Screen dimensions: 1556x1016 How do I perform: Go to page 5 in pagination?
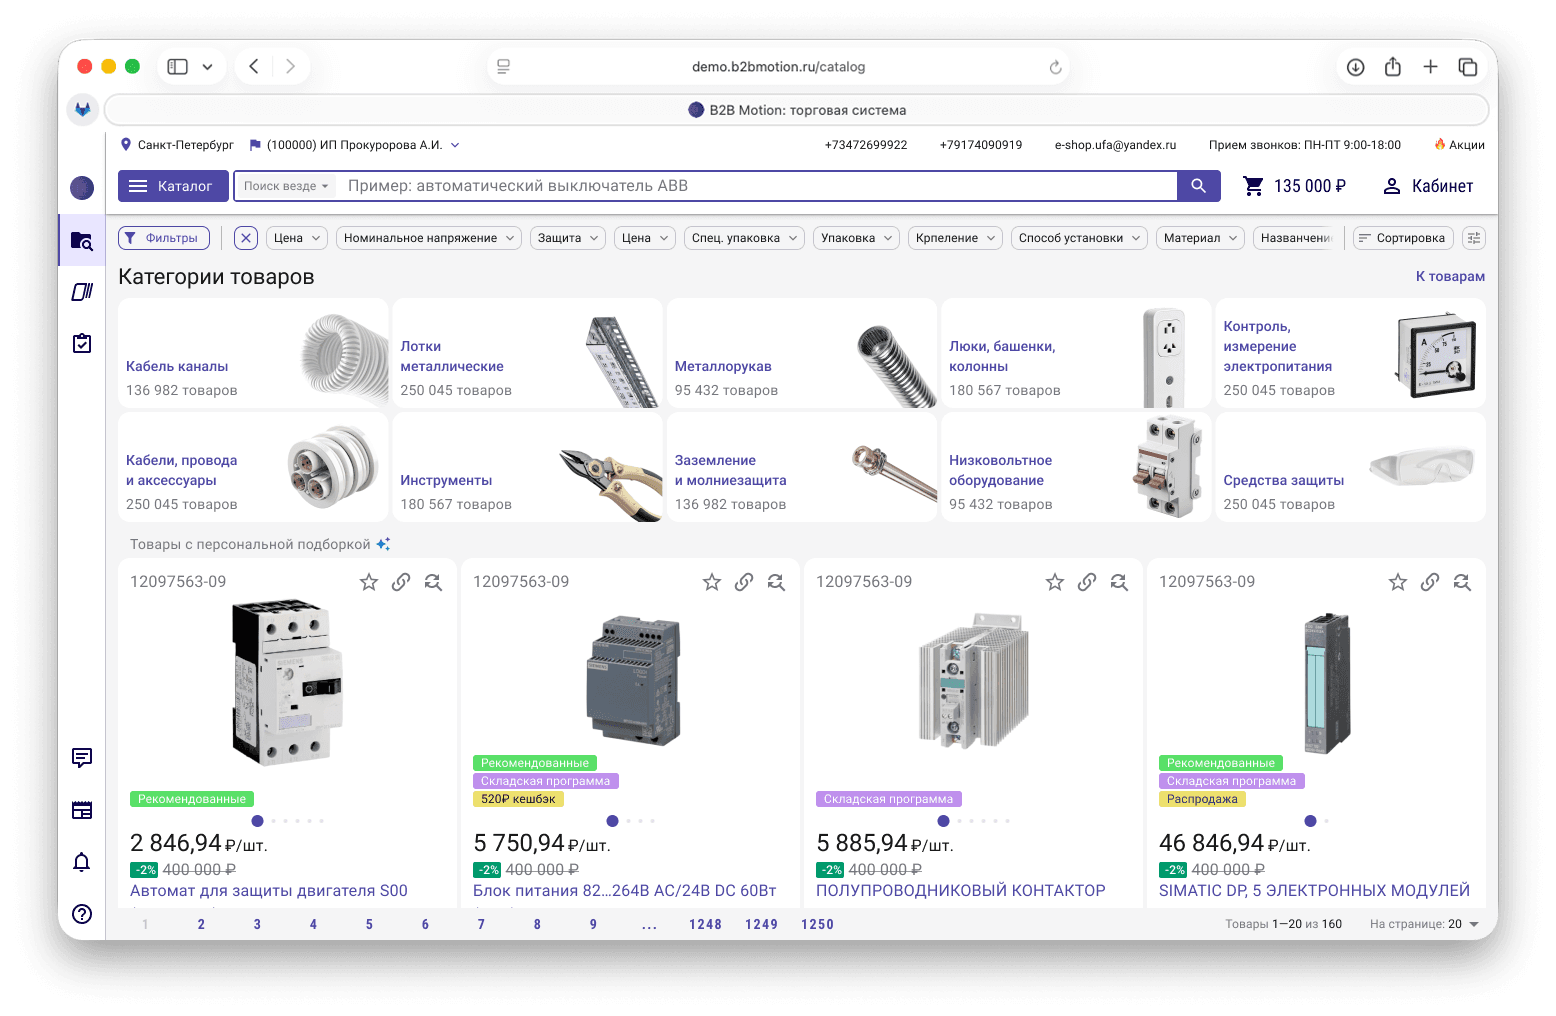click(x=369, y=925)
